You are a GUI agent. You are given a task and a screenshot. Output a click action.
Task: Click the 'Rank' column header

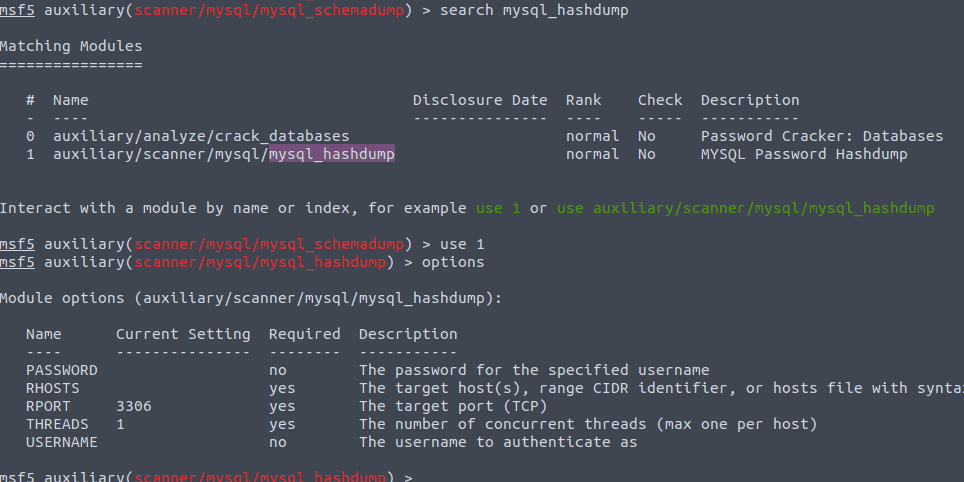(583, 100)
